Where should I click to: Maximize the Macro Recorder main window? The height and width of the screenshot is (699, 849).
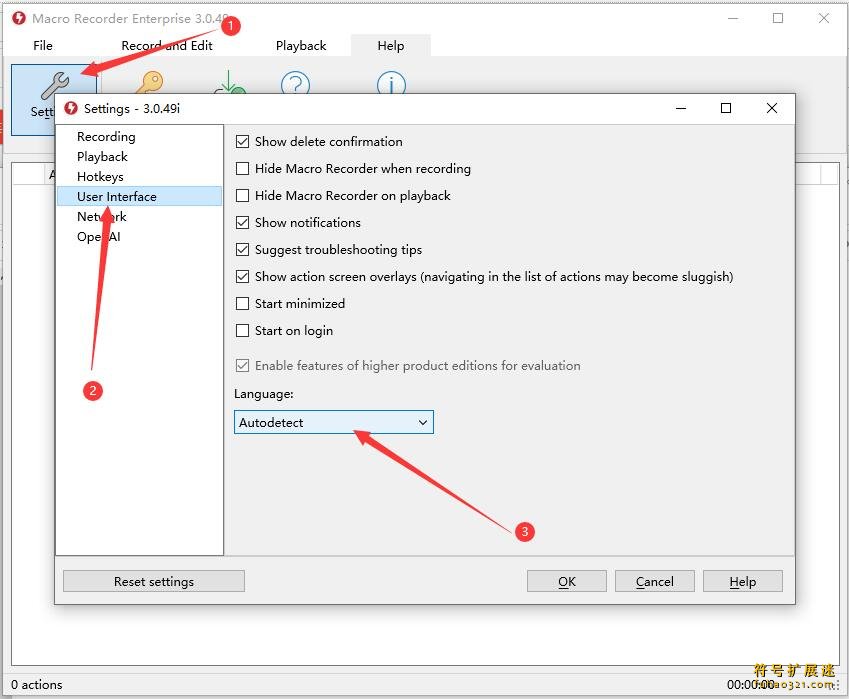point(778,18)
